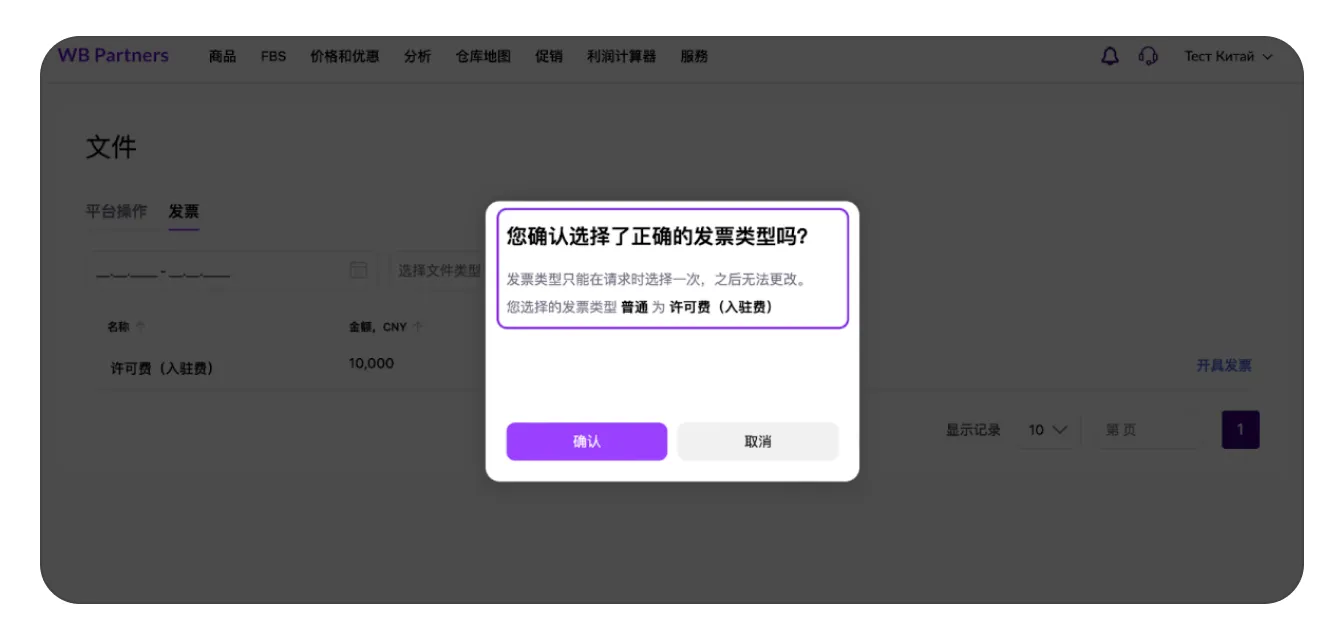Image resolution: width=1344 pixels, height=640 pixels.
Task: Sort by 金额, CNY column arrow
Action: [418, 326]
